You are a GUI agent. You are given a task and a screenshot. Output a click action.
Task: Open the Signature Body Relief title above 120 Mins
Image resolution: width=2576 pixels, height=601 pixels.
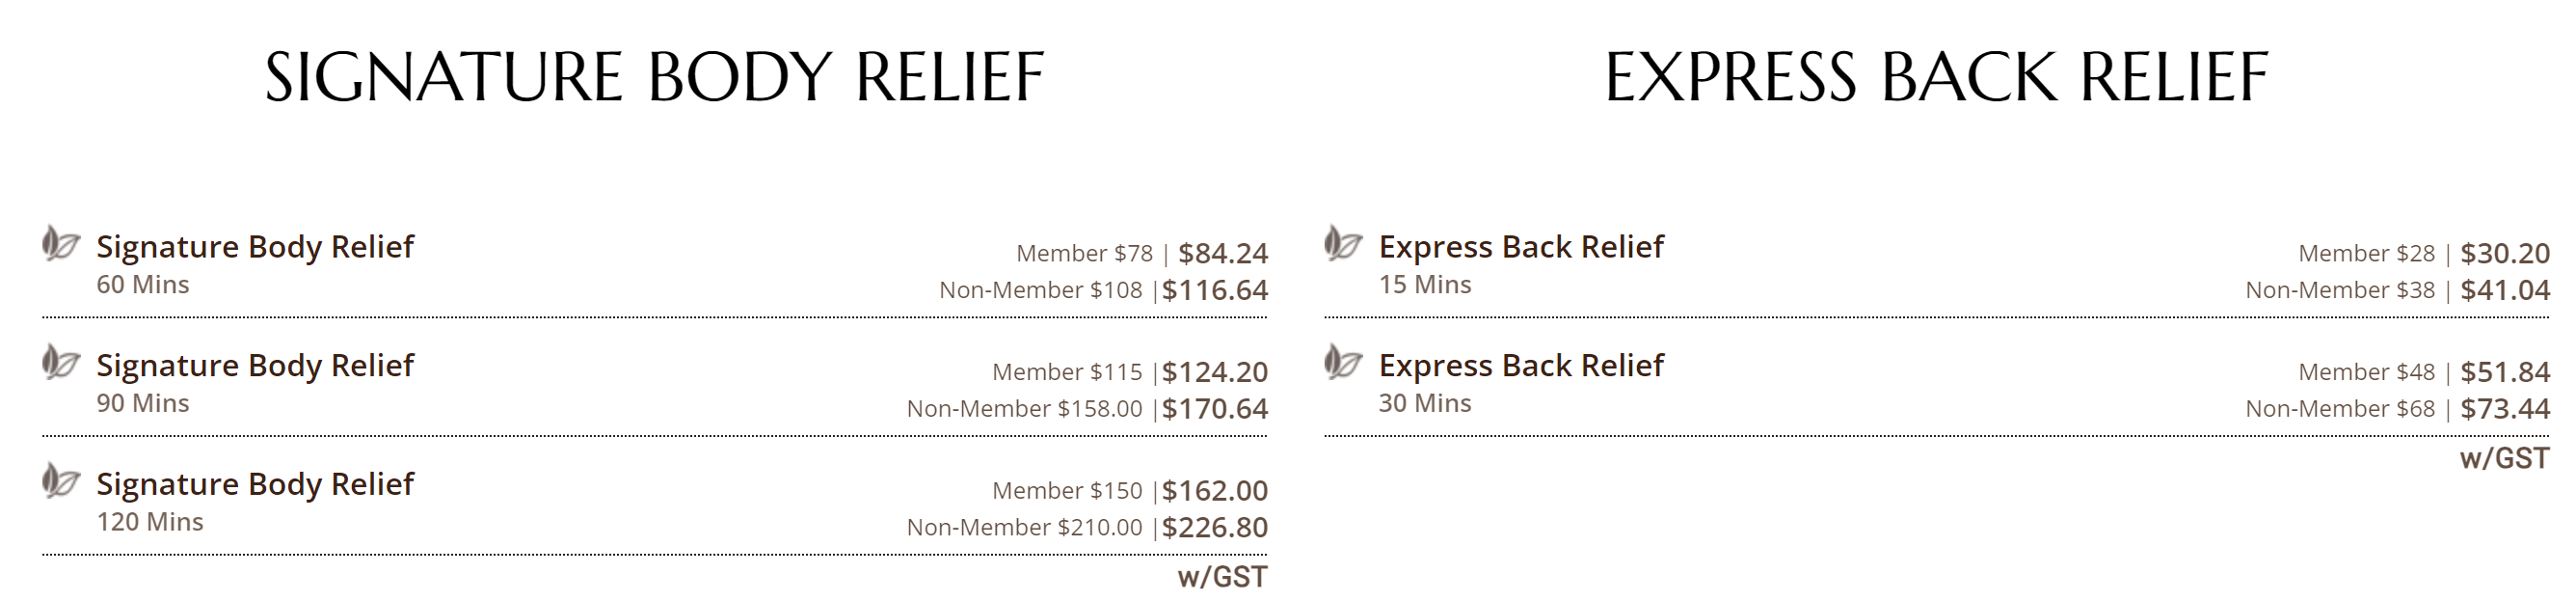(x=255, y=485)
